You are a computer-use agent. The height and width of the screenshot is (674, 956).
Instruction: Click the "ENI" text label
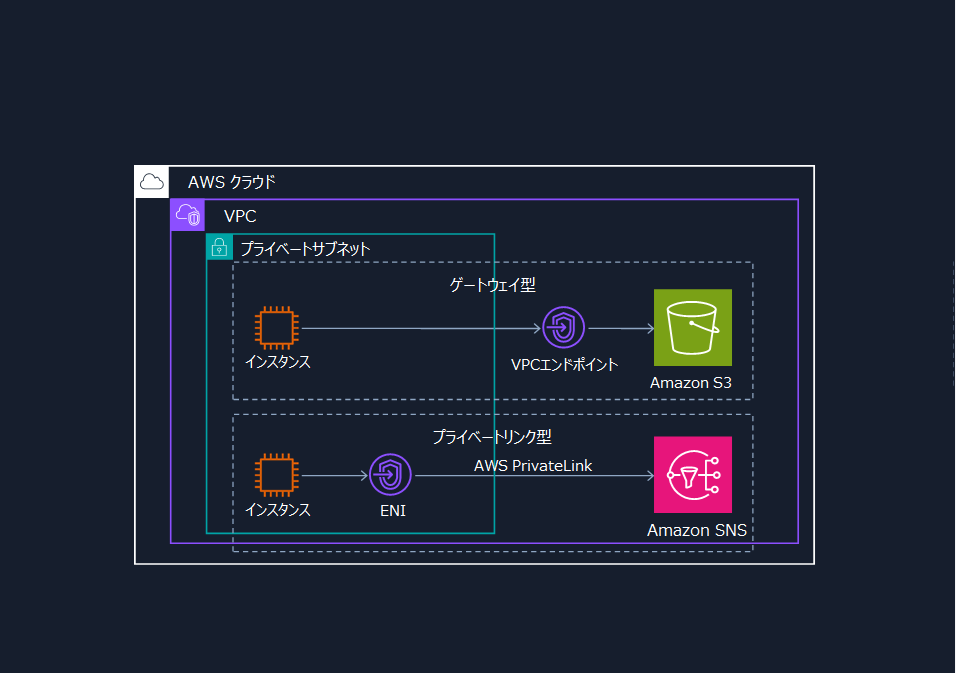[391, 510]
